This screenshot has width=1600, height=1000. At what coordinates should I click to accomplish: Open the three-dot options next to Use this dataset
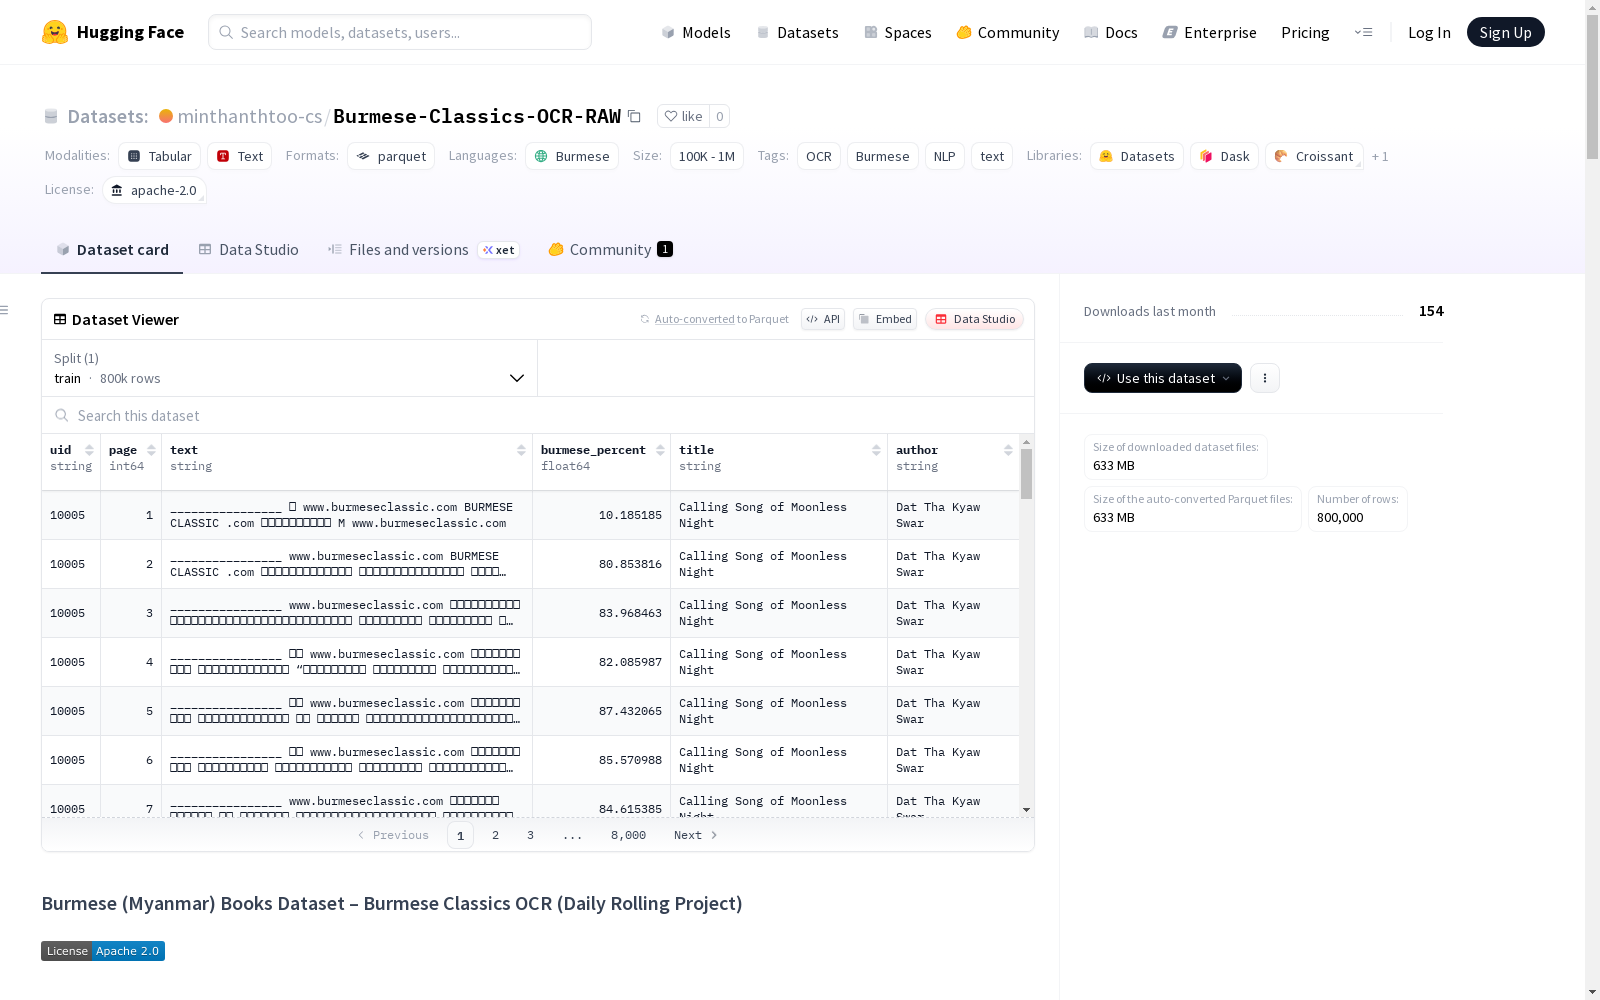pos(1265,378)
